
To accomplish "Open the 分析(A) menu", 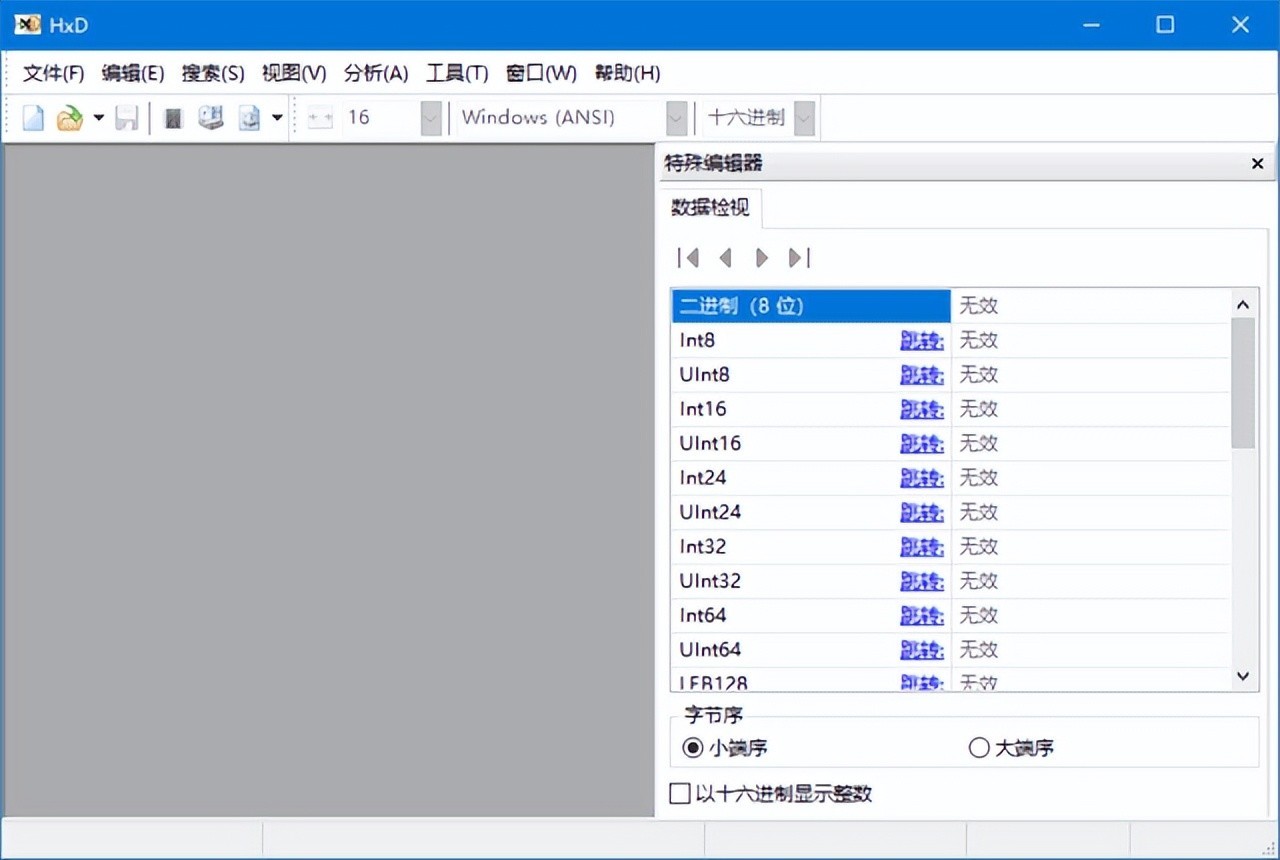I will click(376, 73).
